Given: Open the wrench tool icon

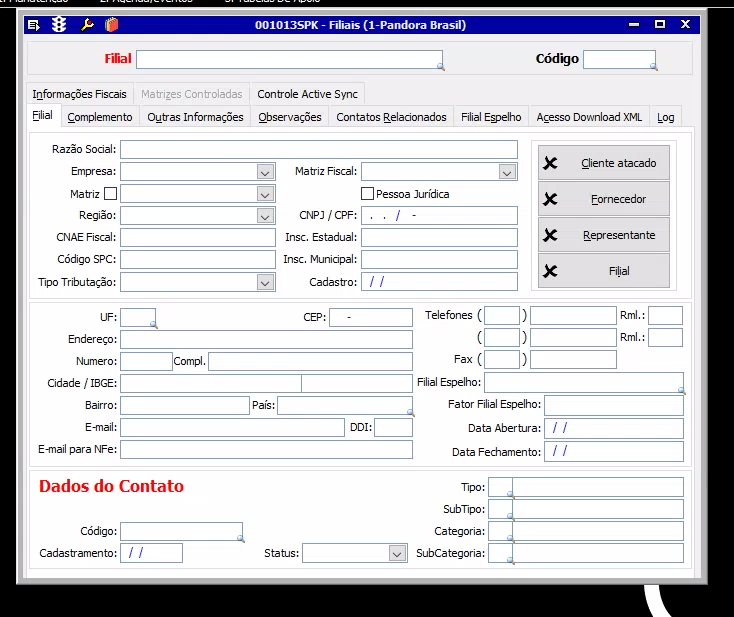Looking at the screenshot, I should coord(87,24).
